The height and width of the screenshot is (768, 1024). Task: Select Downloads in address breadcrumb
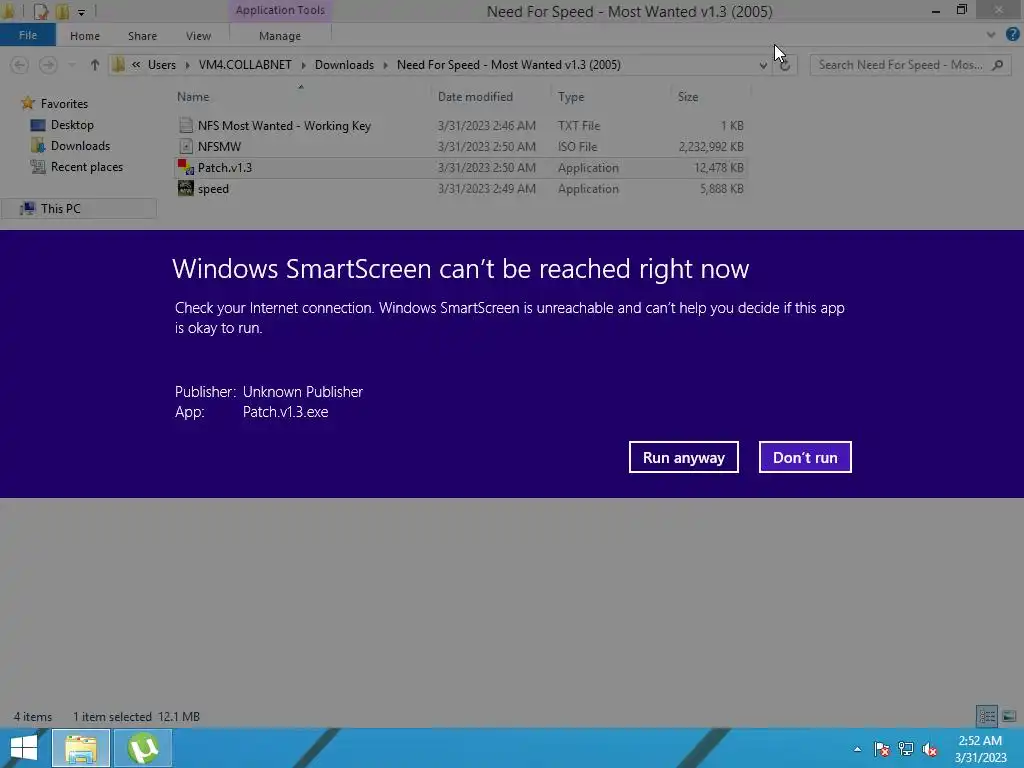point(344,65)
